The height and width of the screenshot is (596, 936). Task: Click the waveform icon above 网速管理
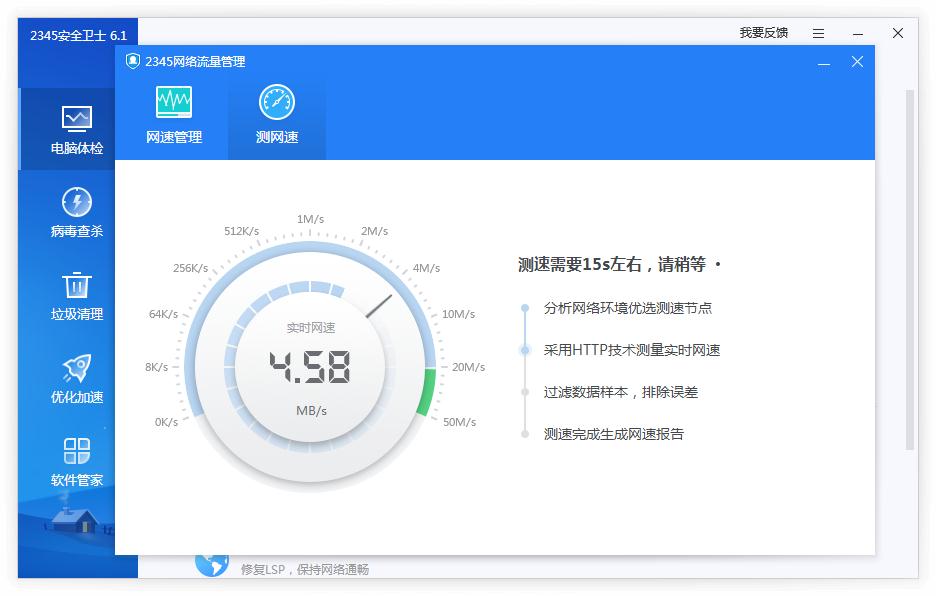tap(172, 100)
